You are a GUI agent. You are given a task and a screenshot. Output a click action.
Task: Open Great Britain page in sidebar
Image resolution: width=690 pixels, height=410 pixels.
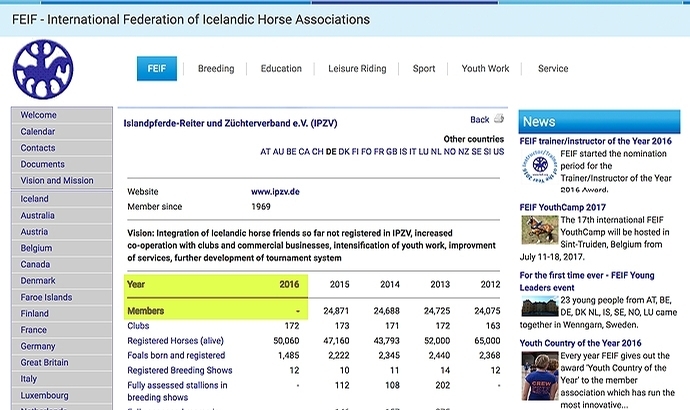[62, 362]
